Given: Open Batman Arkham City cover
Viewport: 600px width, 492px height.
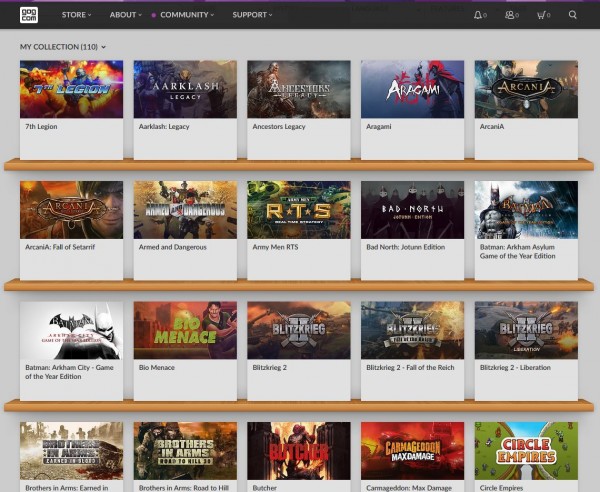Looking at the screenshot, I should point(72,330).
